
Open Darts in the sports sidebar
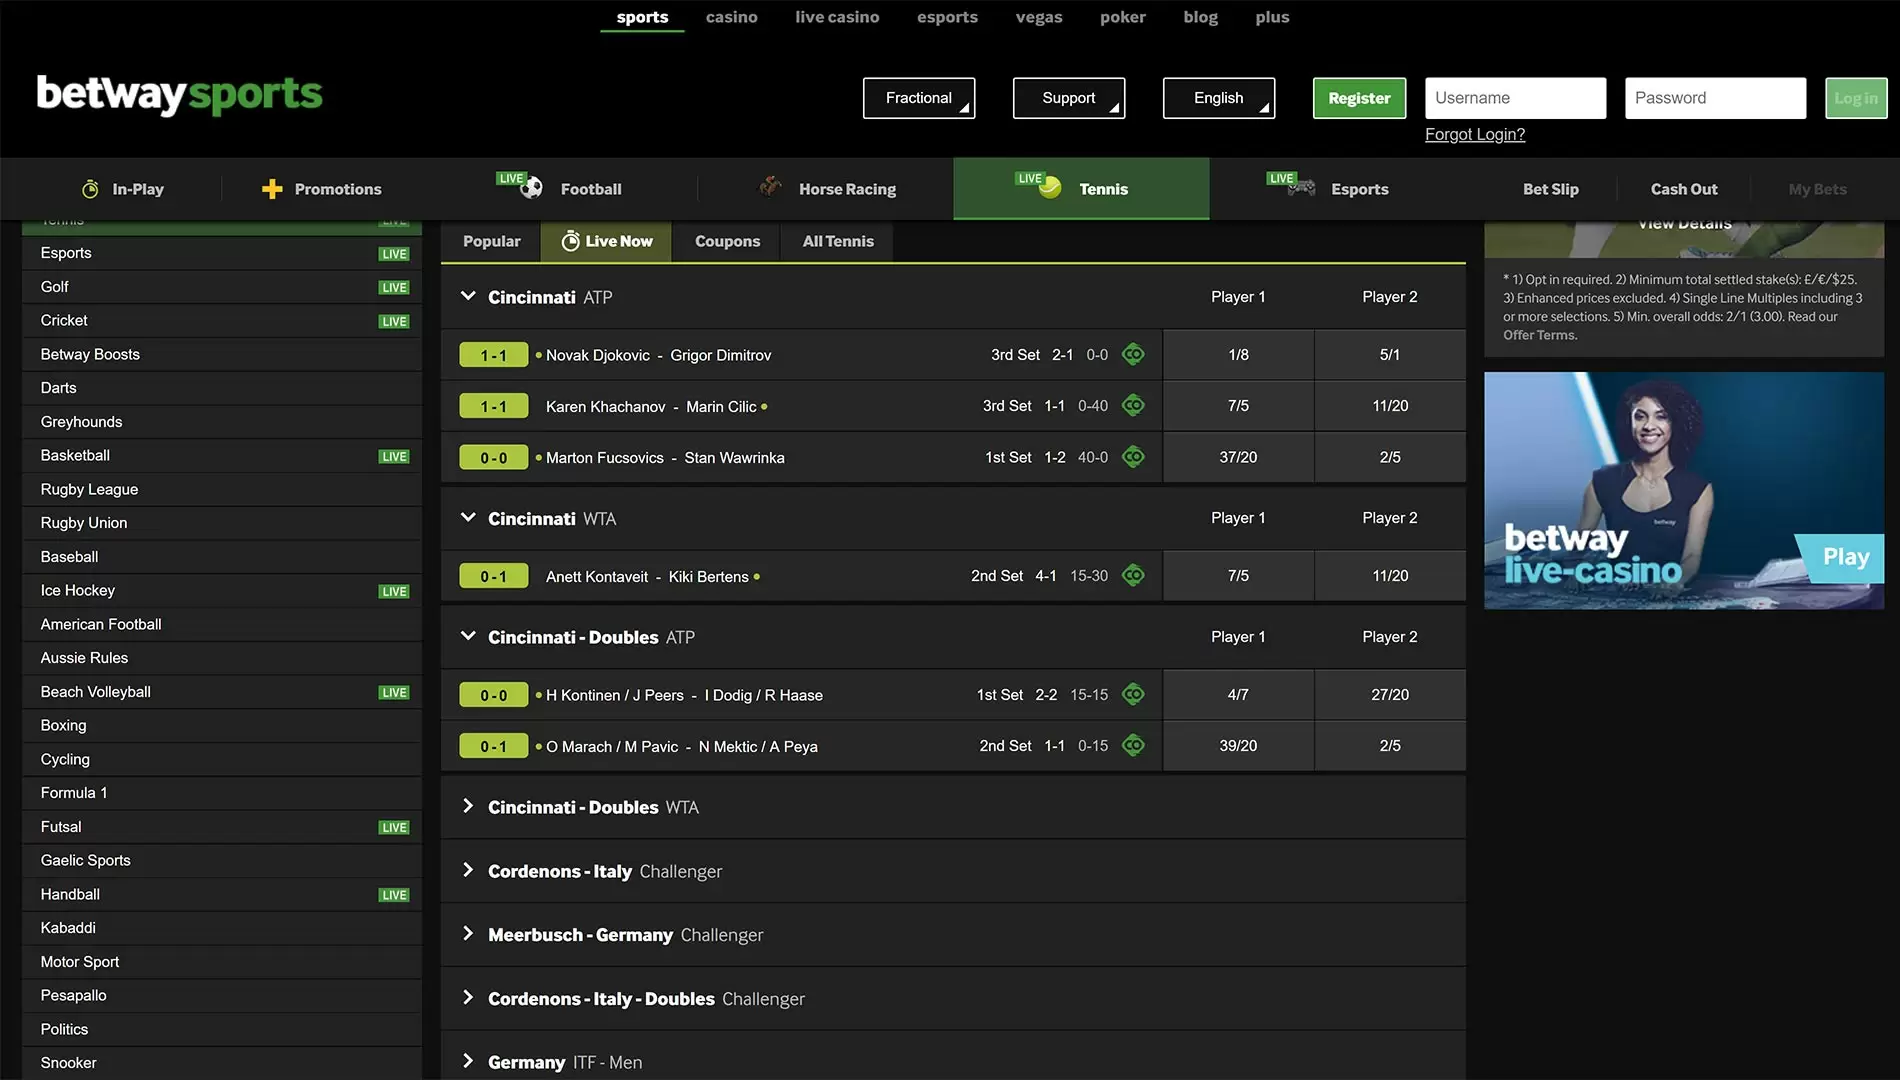pyautogui.click(x=222, y=388)
